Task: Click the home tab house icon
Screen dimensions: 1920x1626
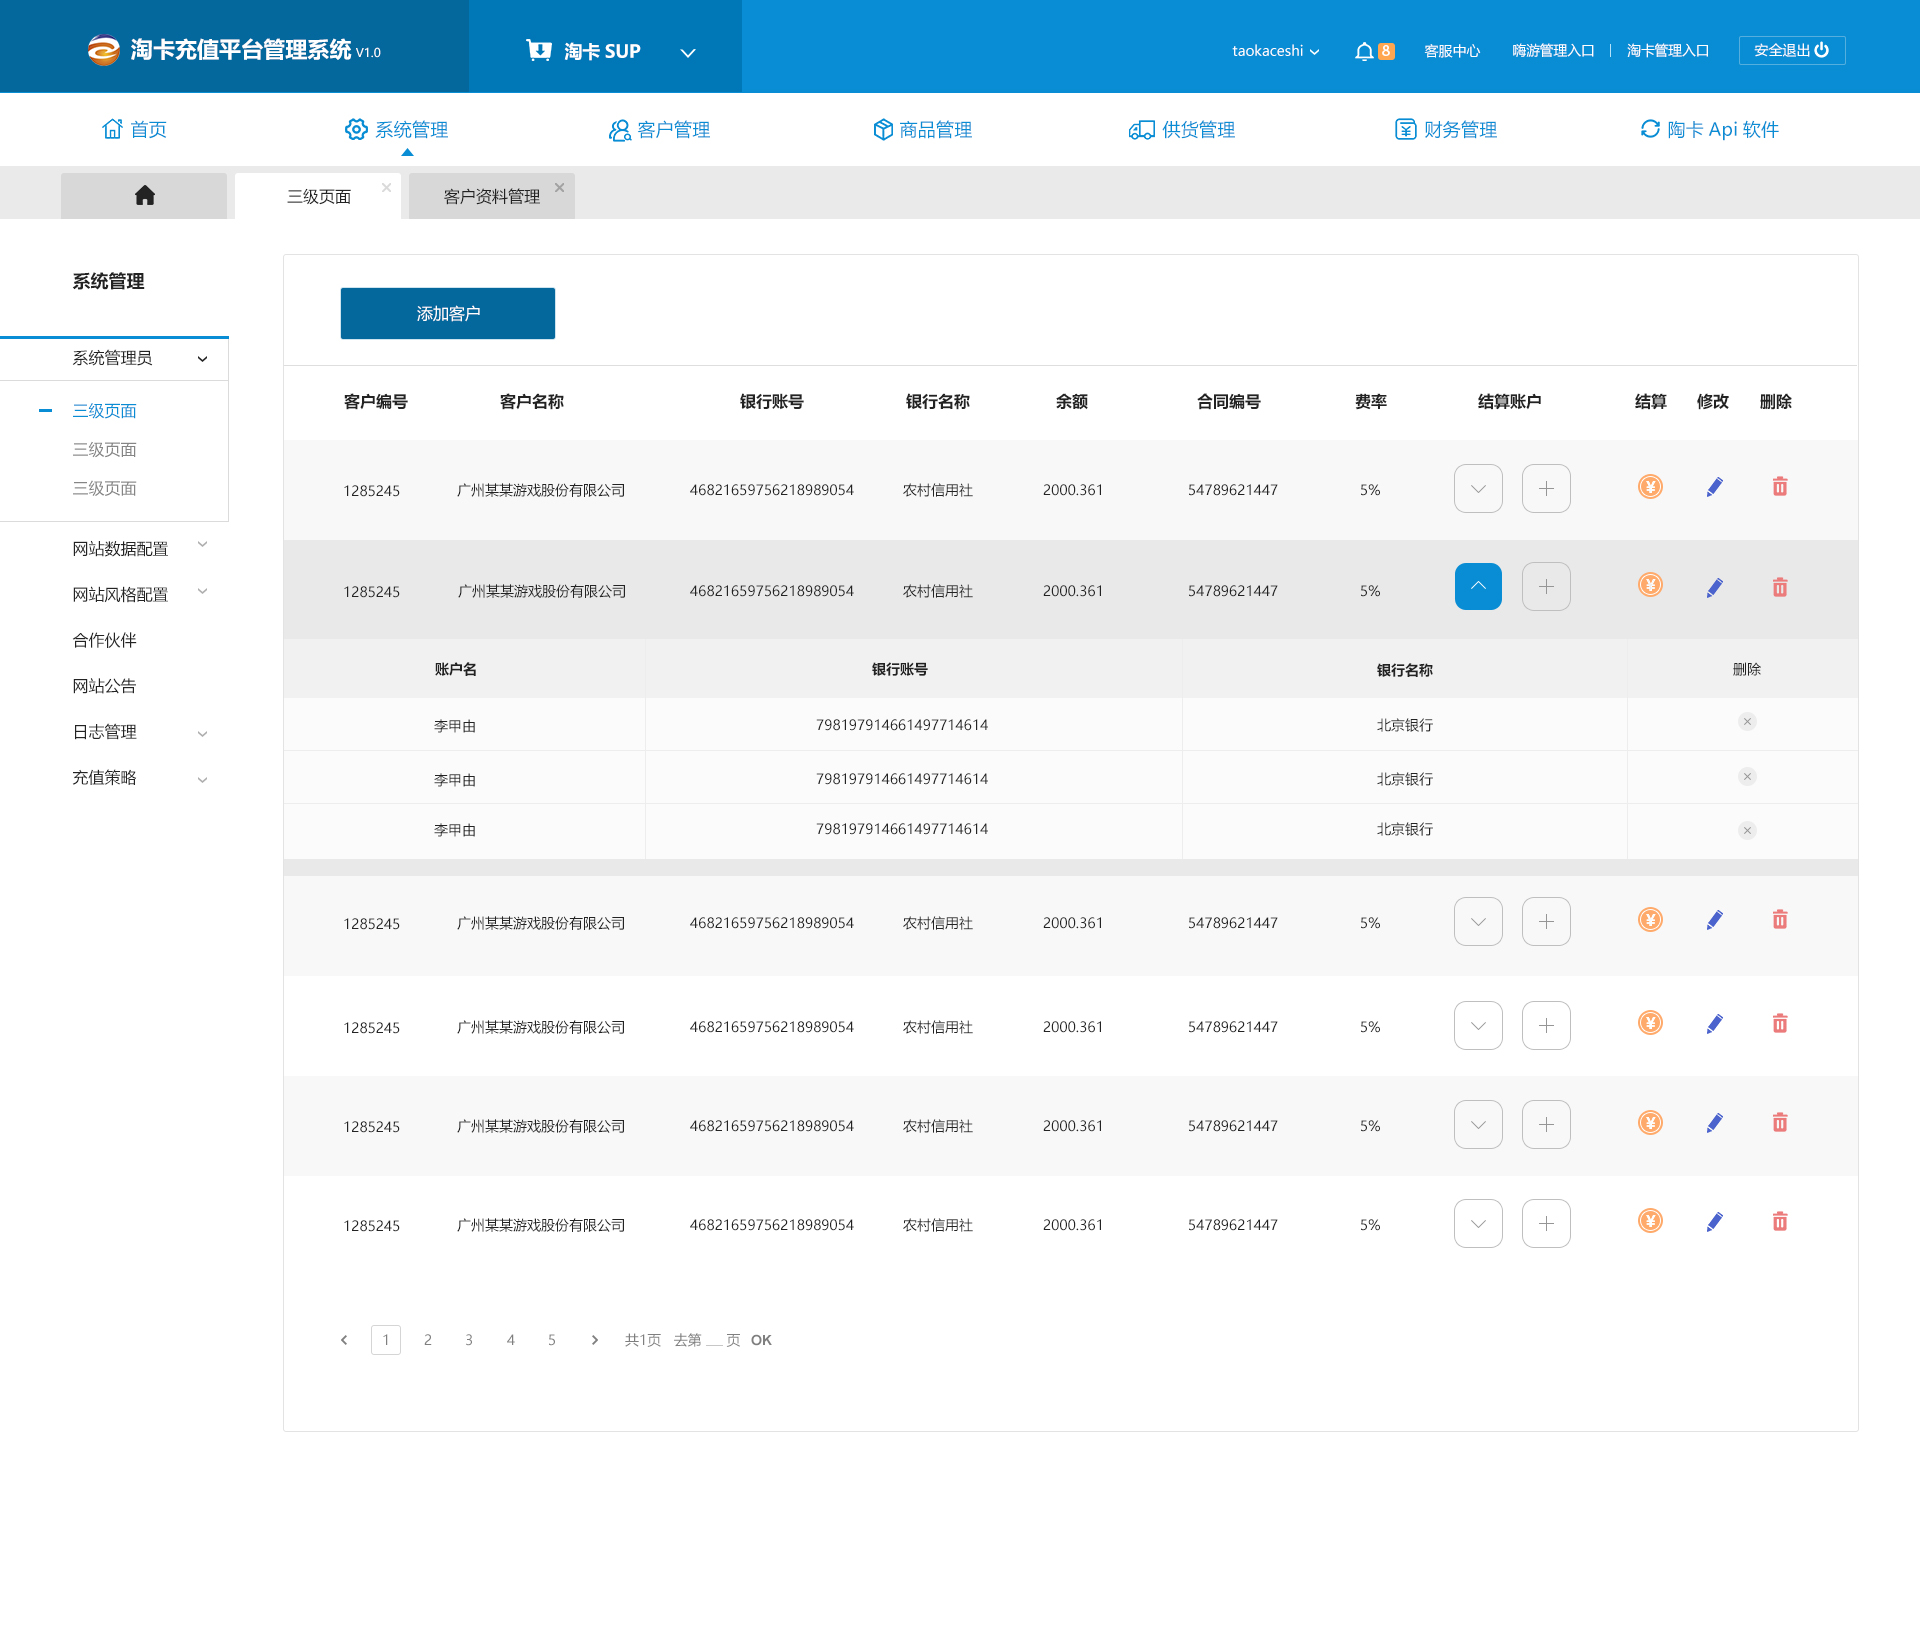Action: coord(145,195)
